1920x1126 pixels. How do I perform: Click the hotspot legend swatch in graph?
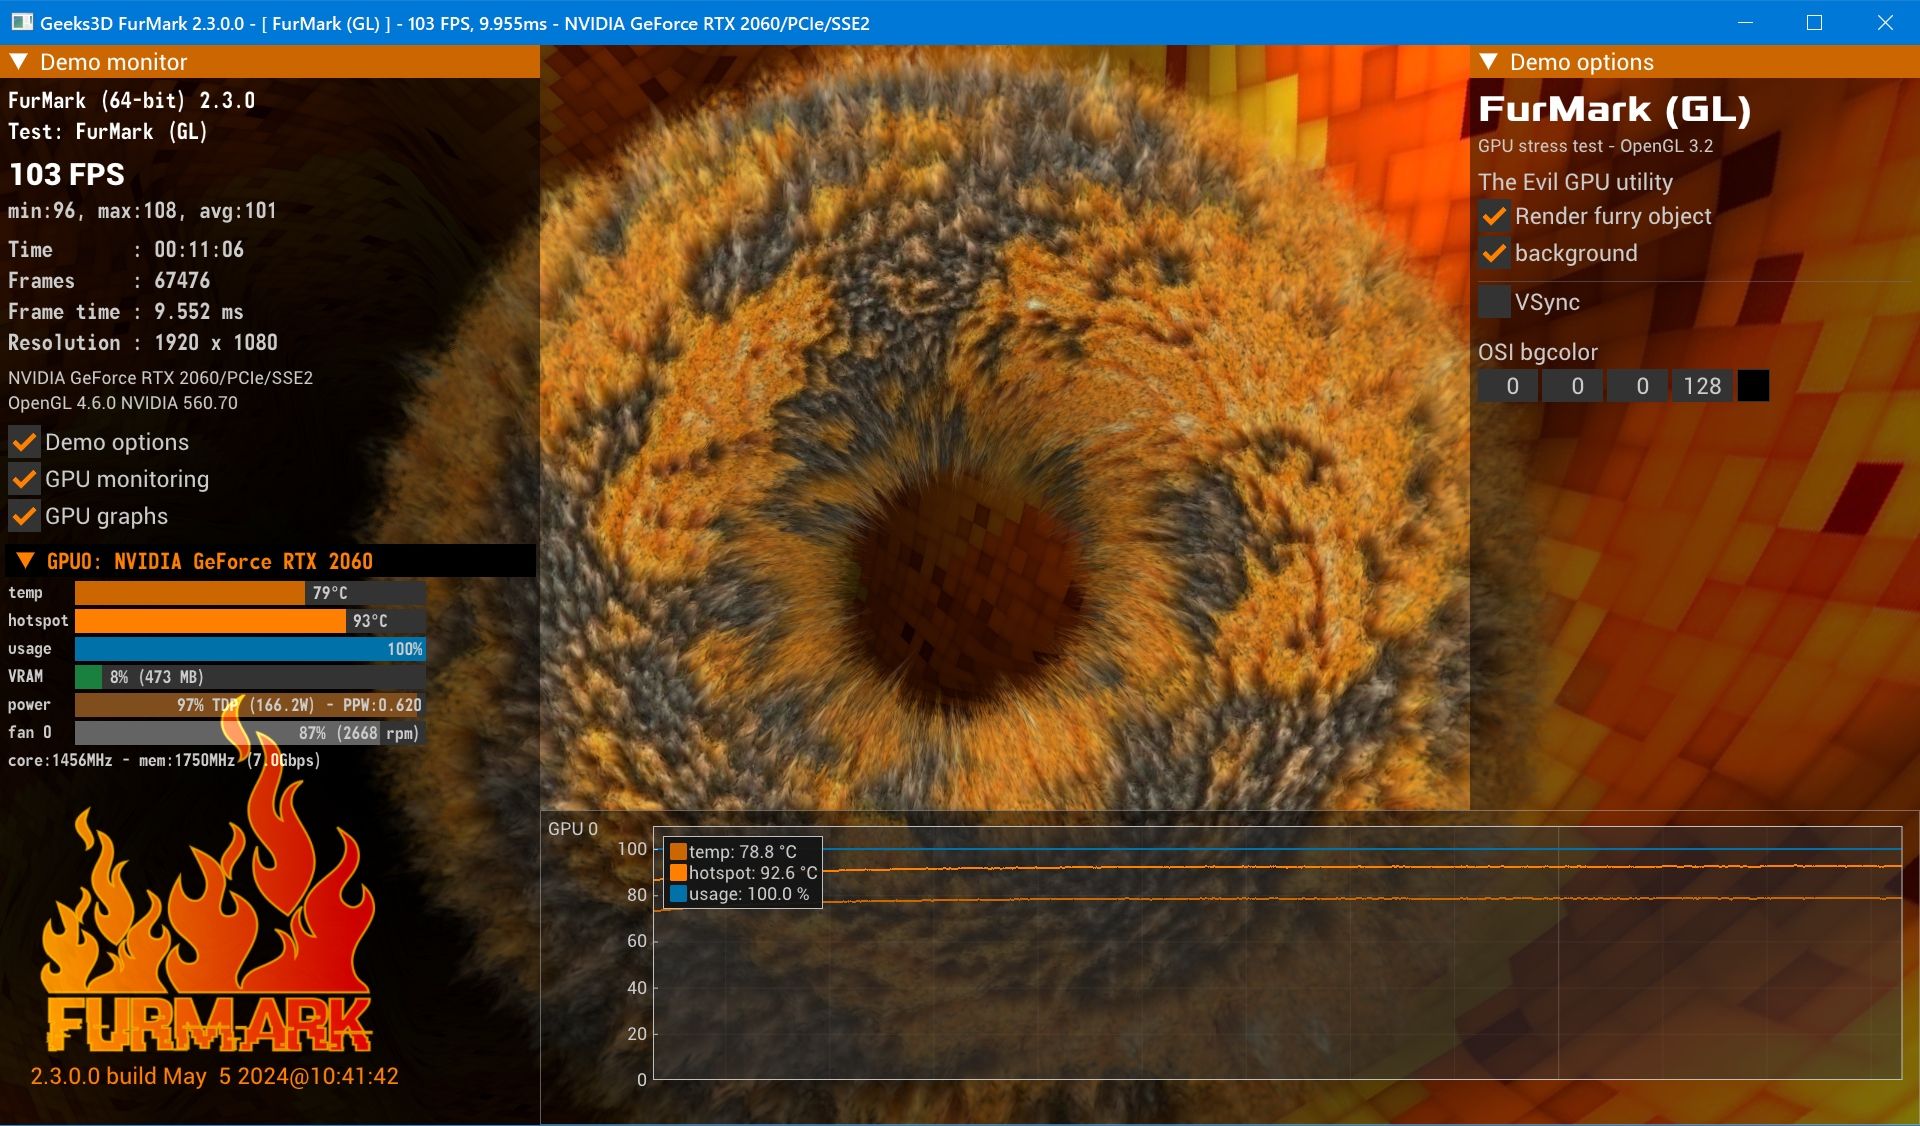point(678,873)
